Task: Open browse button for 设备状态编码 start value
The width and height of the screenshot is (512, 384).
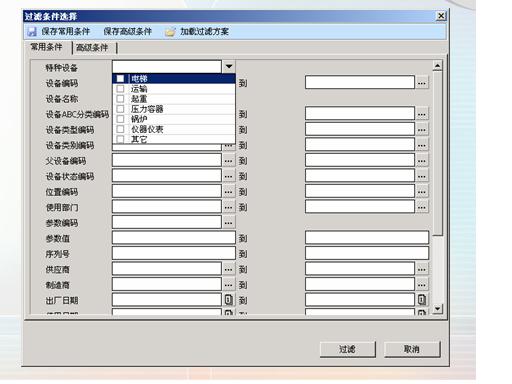Action: click(229, 176)
